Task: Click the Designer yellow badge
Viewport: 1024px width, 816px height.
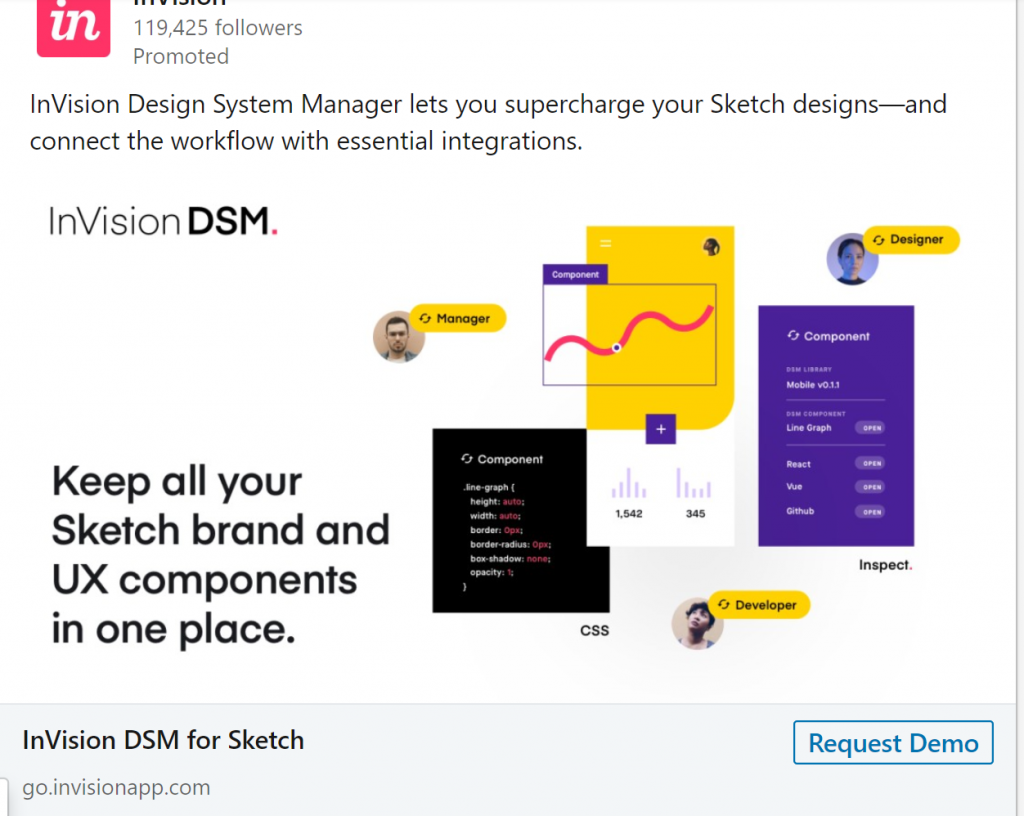Action: click(x=911, y=240)
